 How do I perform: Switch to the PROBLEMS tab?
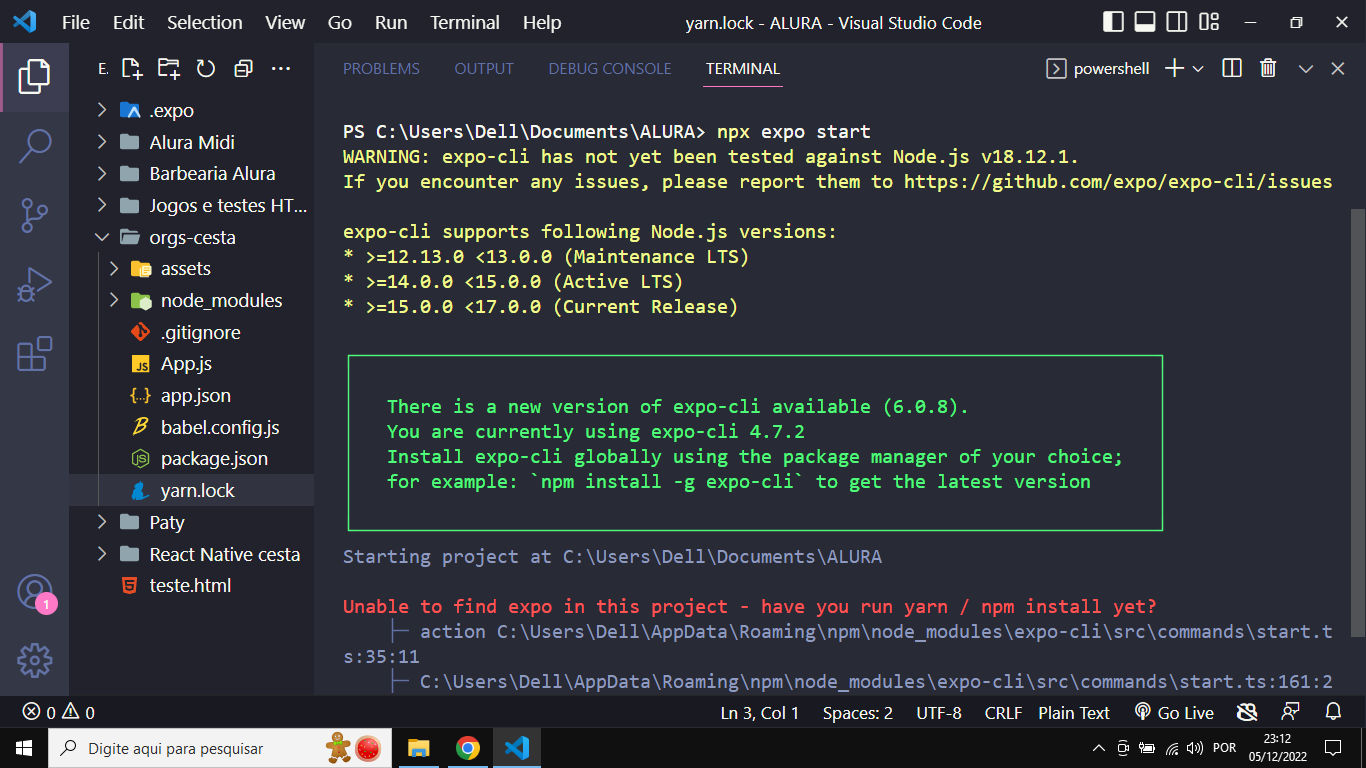(381, 68)
